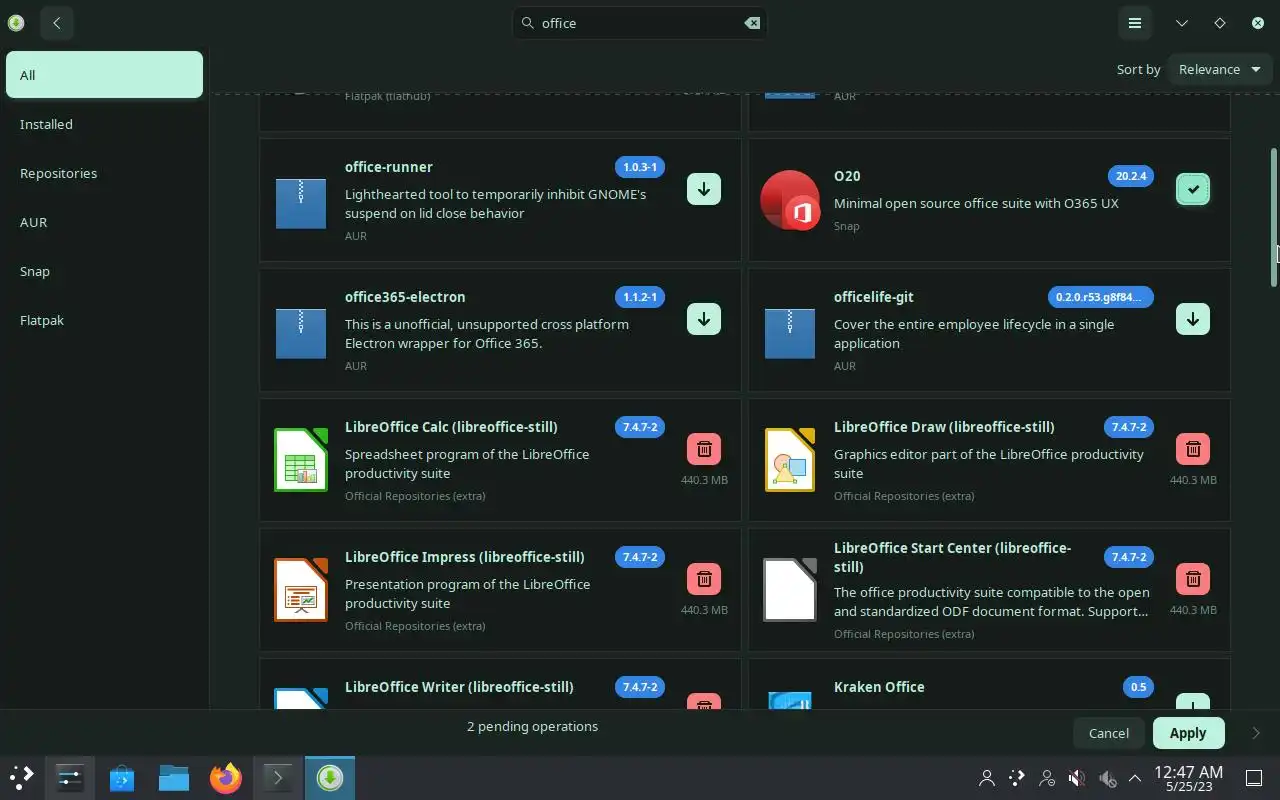This screenshot has width=1280, height=800.
Task: Open Kraken Office details
Action: coord(879,687)
